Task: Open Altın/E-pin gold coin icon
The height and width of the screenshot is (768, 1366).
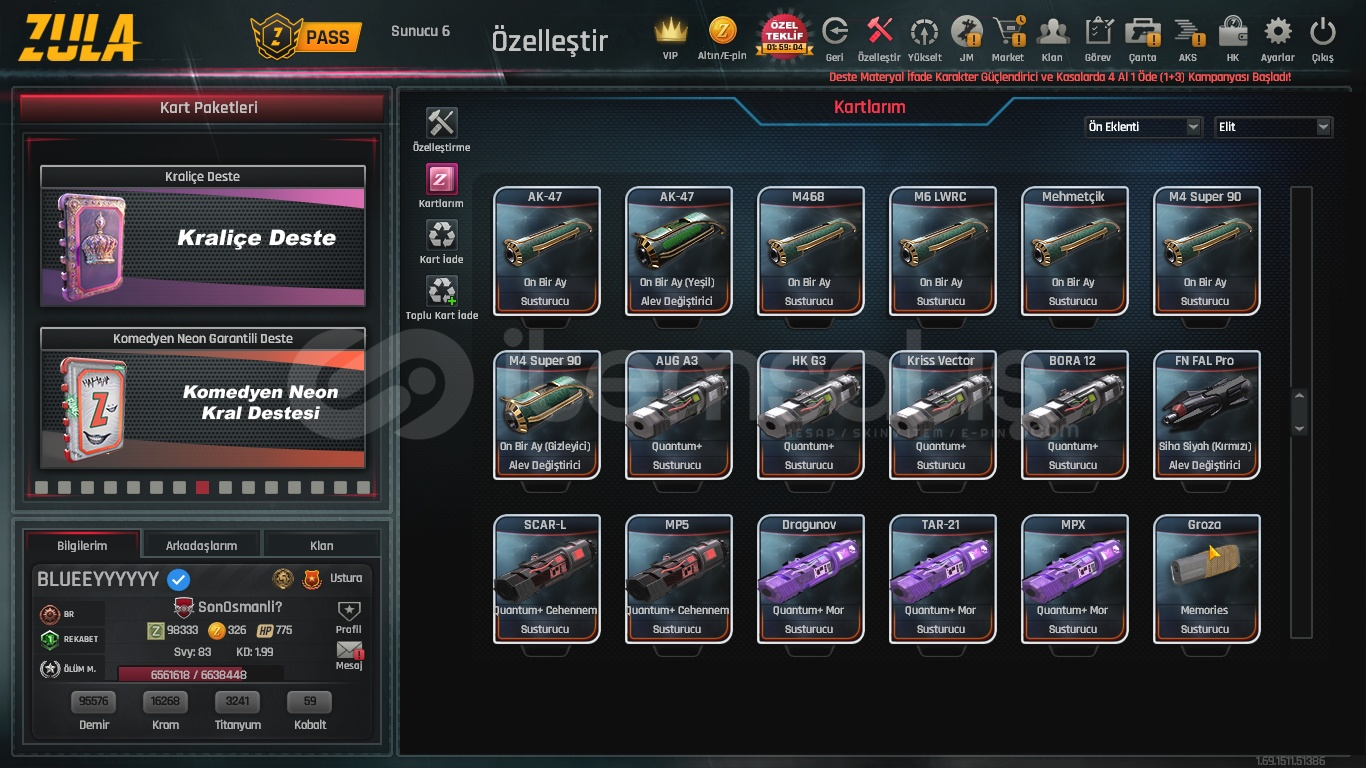Action: (722, 32)
